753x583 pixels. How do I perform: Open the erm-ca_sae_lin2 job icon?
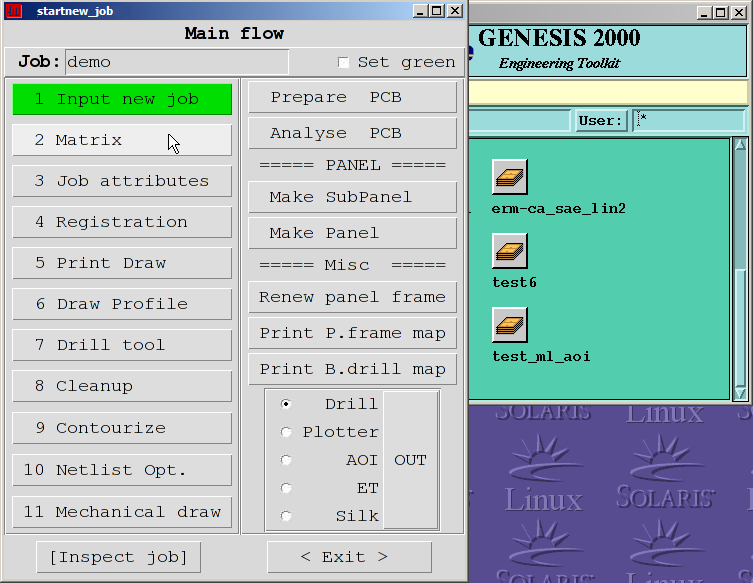coord(510,177)
